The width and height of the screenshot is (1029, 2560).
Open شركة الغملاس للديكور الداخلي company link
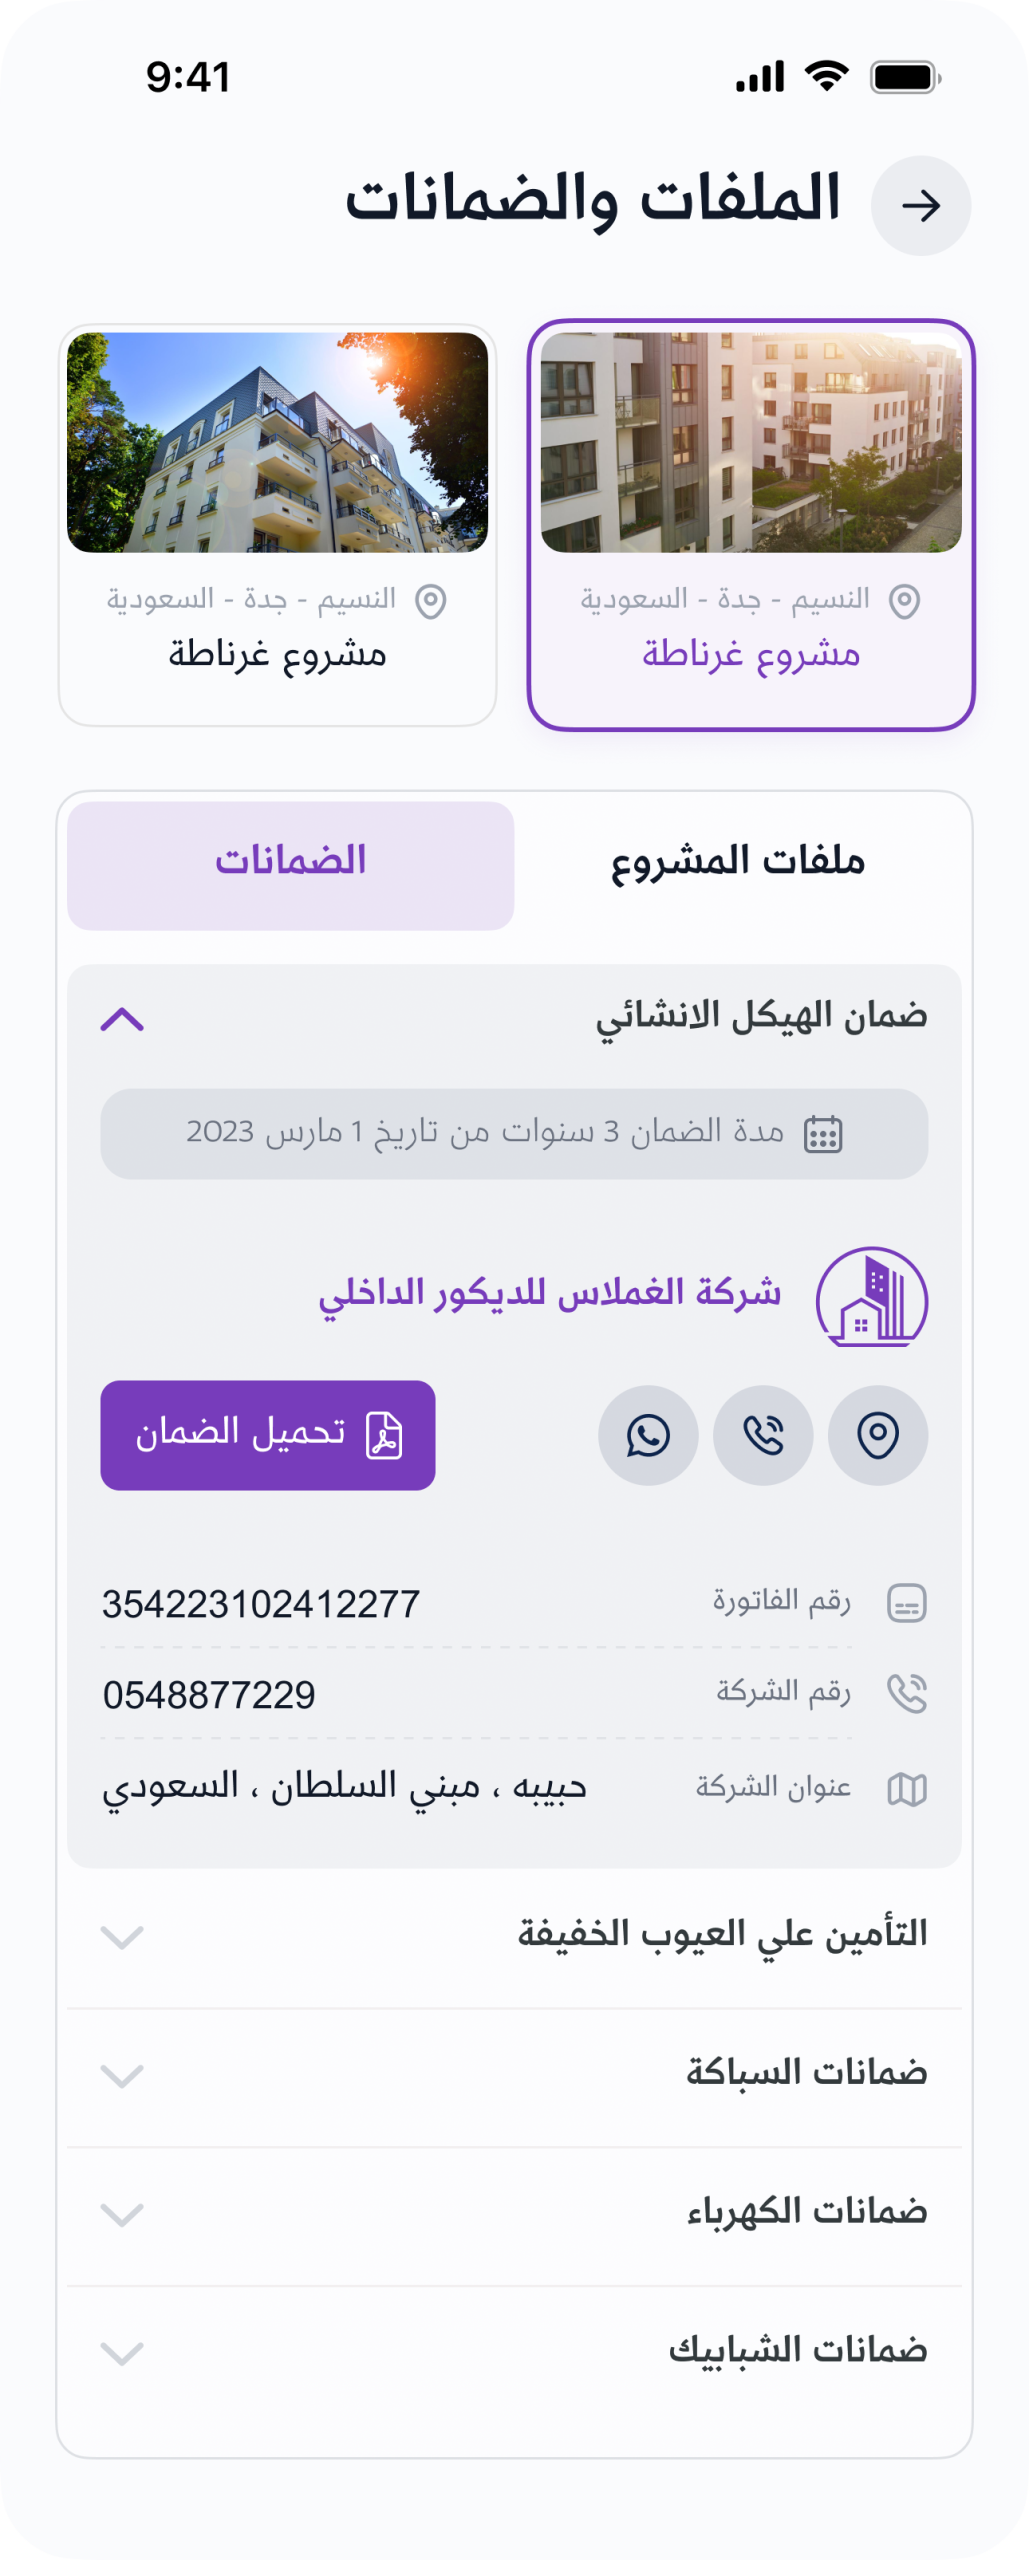pyautogui.click(x=549, y=1294)
